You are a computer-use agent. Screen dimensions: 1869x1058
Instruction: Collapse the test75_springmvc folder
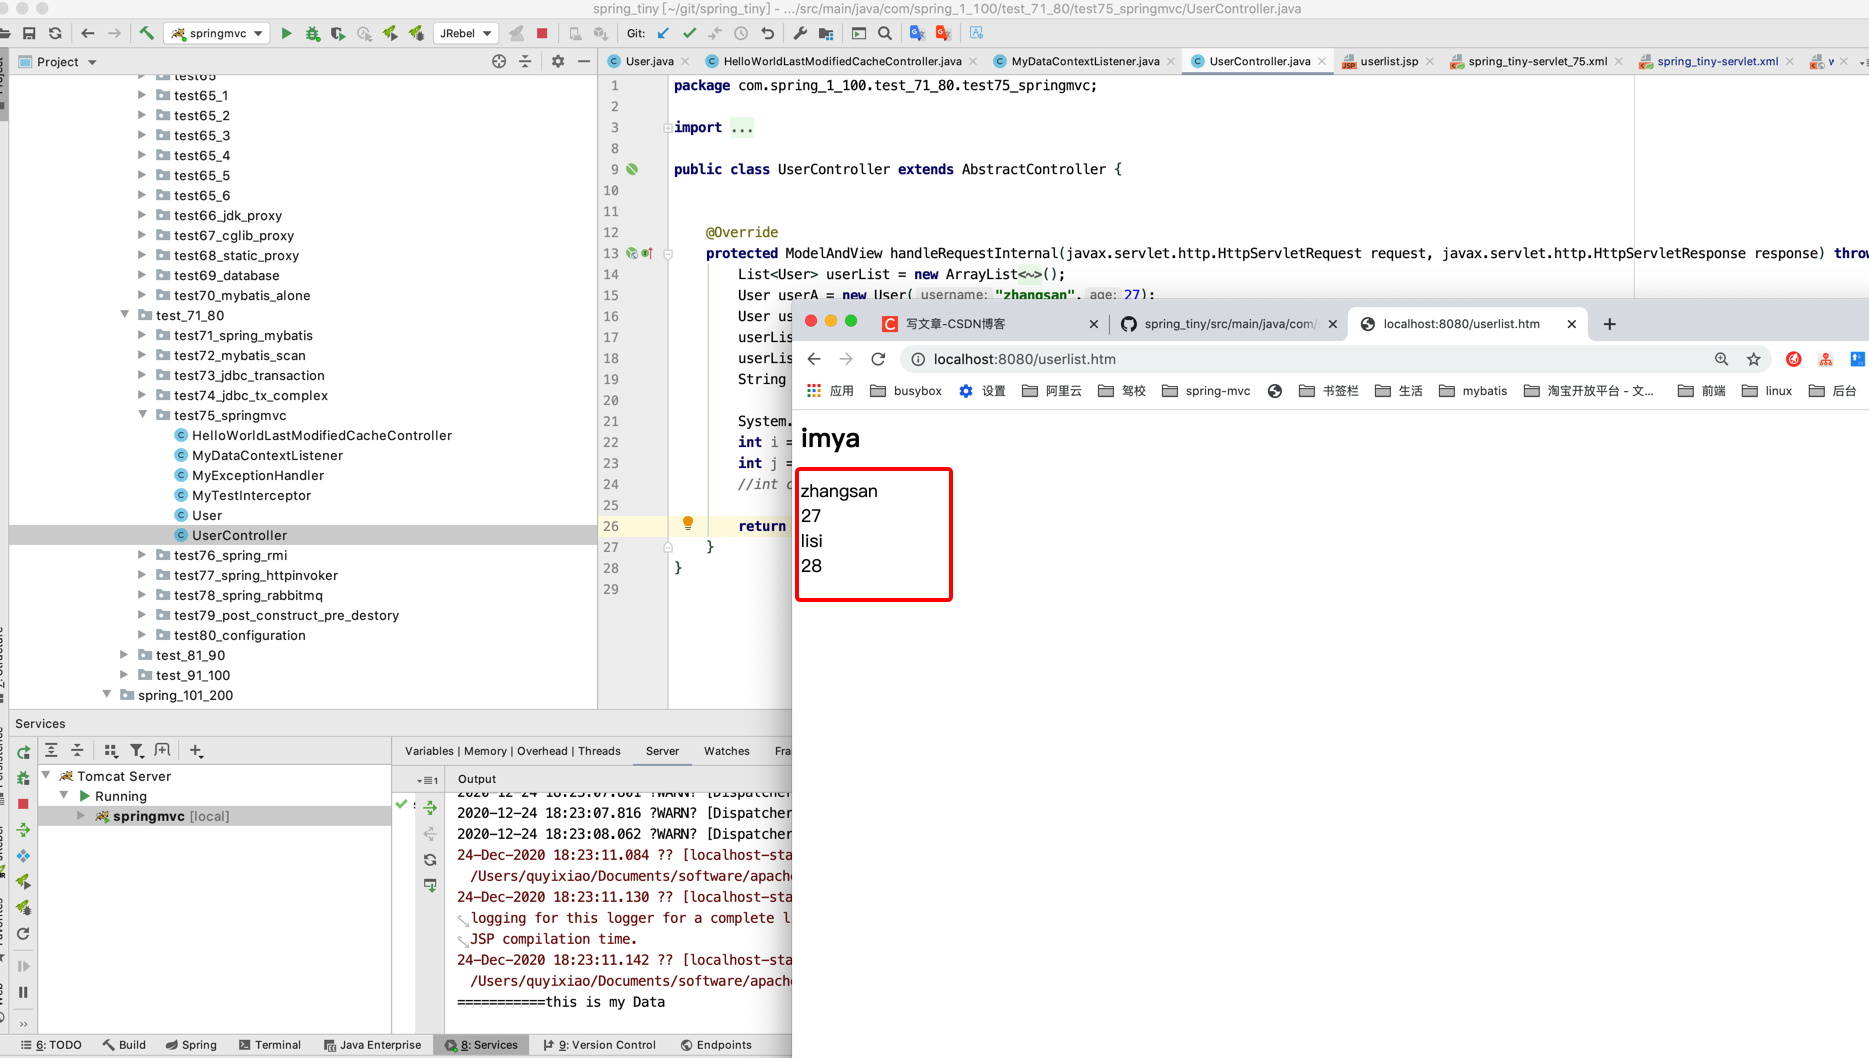[x=143, y=415]
